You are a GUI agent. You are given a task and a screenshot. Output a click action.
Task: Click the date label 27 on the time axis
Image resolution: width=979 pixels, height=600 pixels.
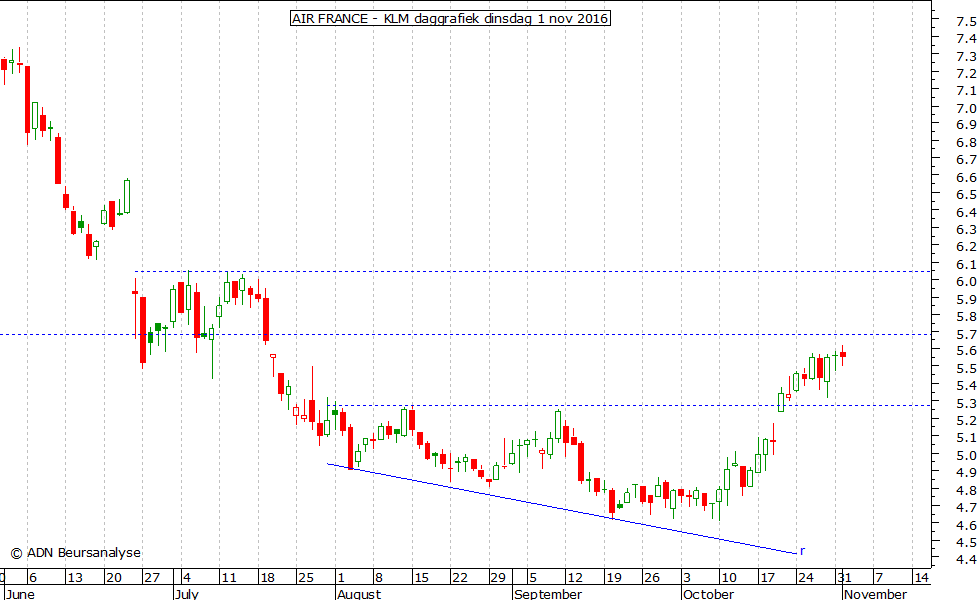tap(152, 578)
